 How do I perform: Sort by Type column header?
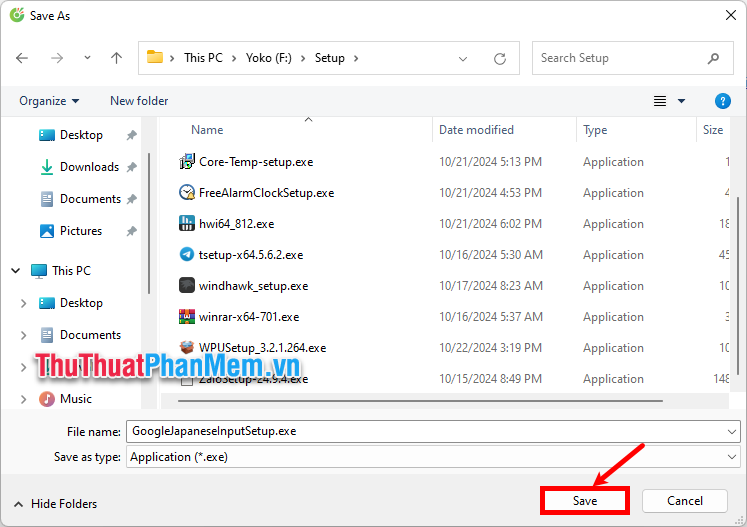[595, 130]
